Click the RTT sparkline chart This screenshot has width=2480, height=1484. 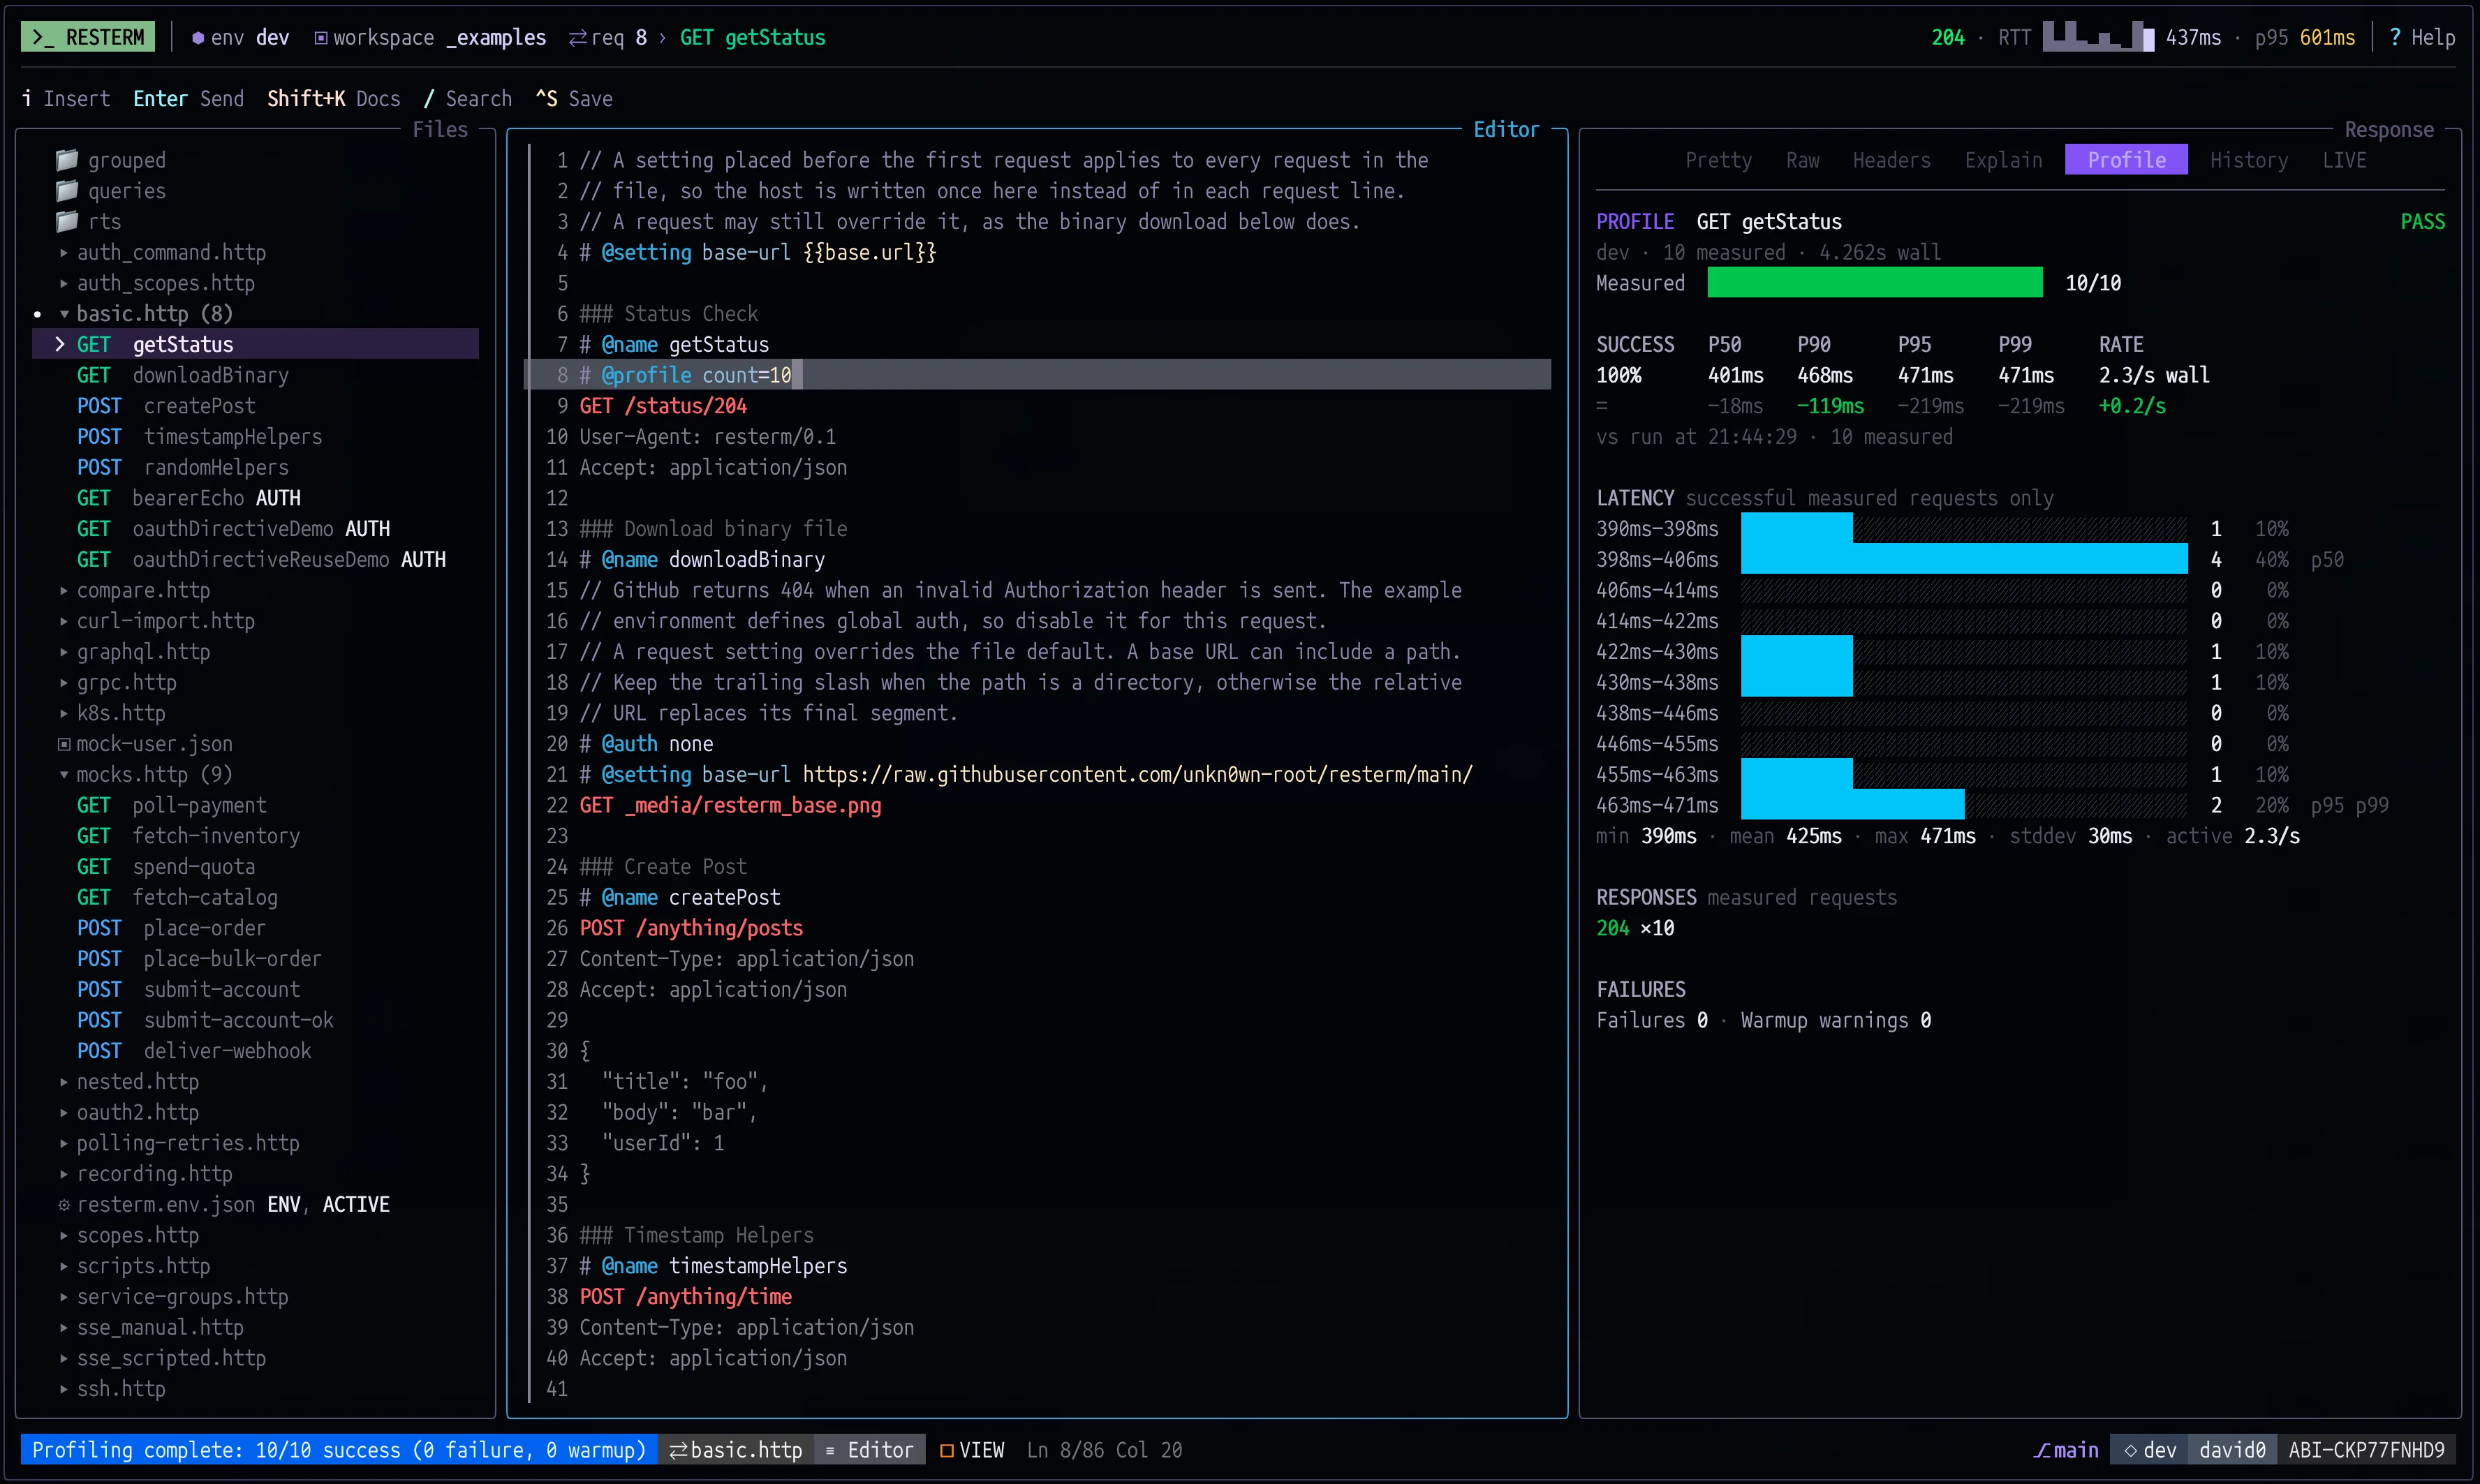[x=2098, y=36]
